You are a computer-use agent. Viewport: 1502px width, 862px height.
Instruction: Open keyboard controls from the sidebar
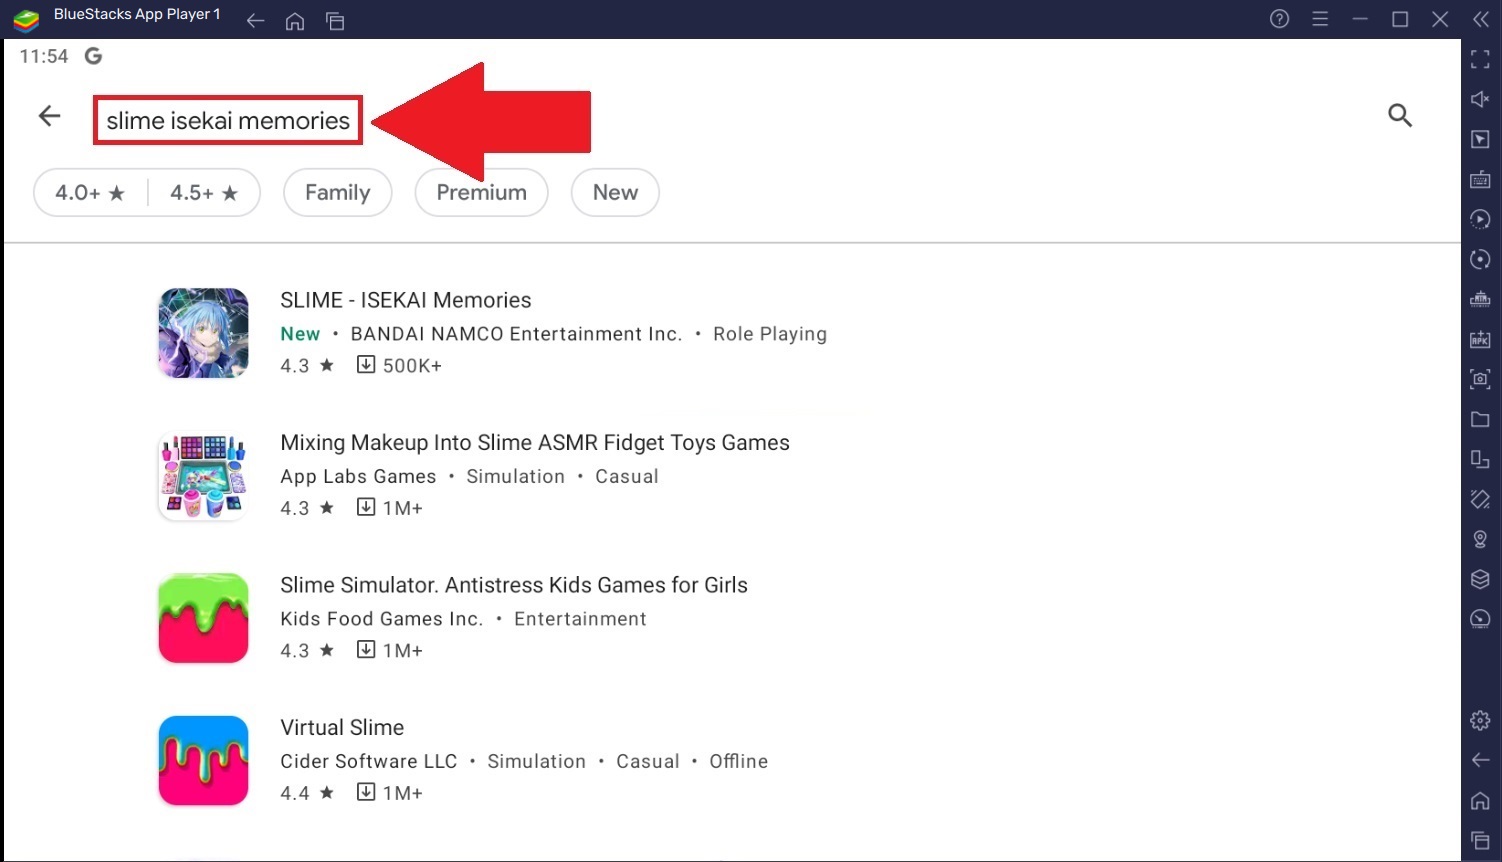[x=1481, y=179]
